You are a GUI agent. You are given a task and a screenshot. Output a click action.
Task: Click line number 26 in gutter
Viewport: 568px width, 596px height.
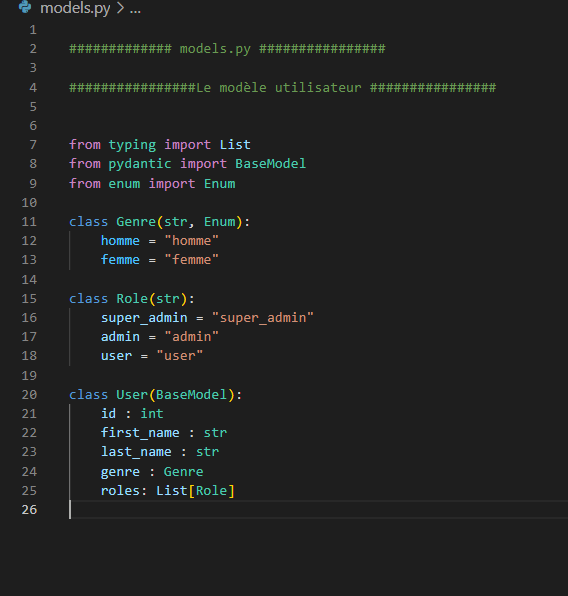click(x=29, y=509)
